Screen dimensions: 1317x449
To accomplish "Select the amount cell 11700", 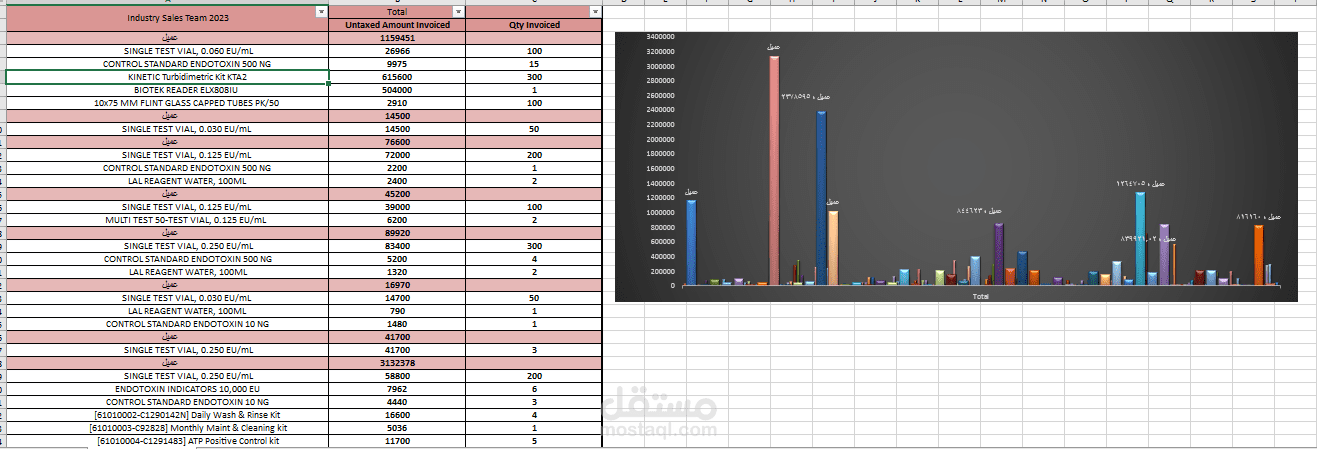I will point(397,440).
